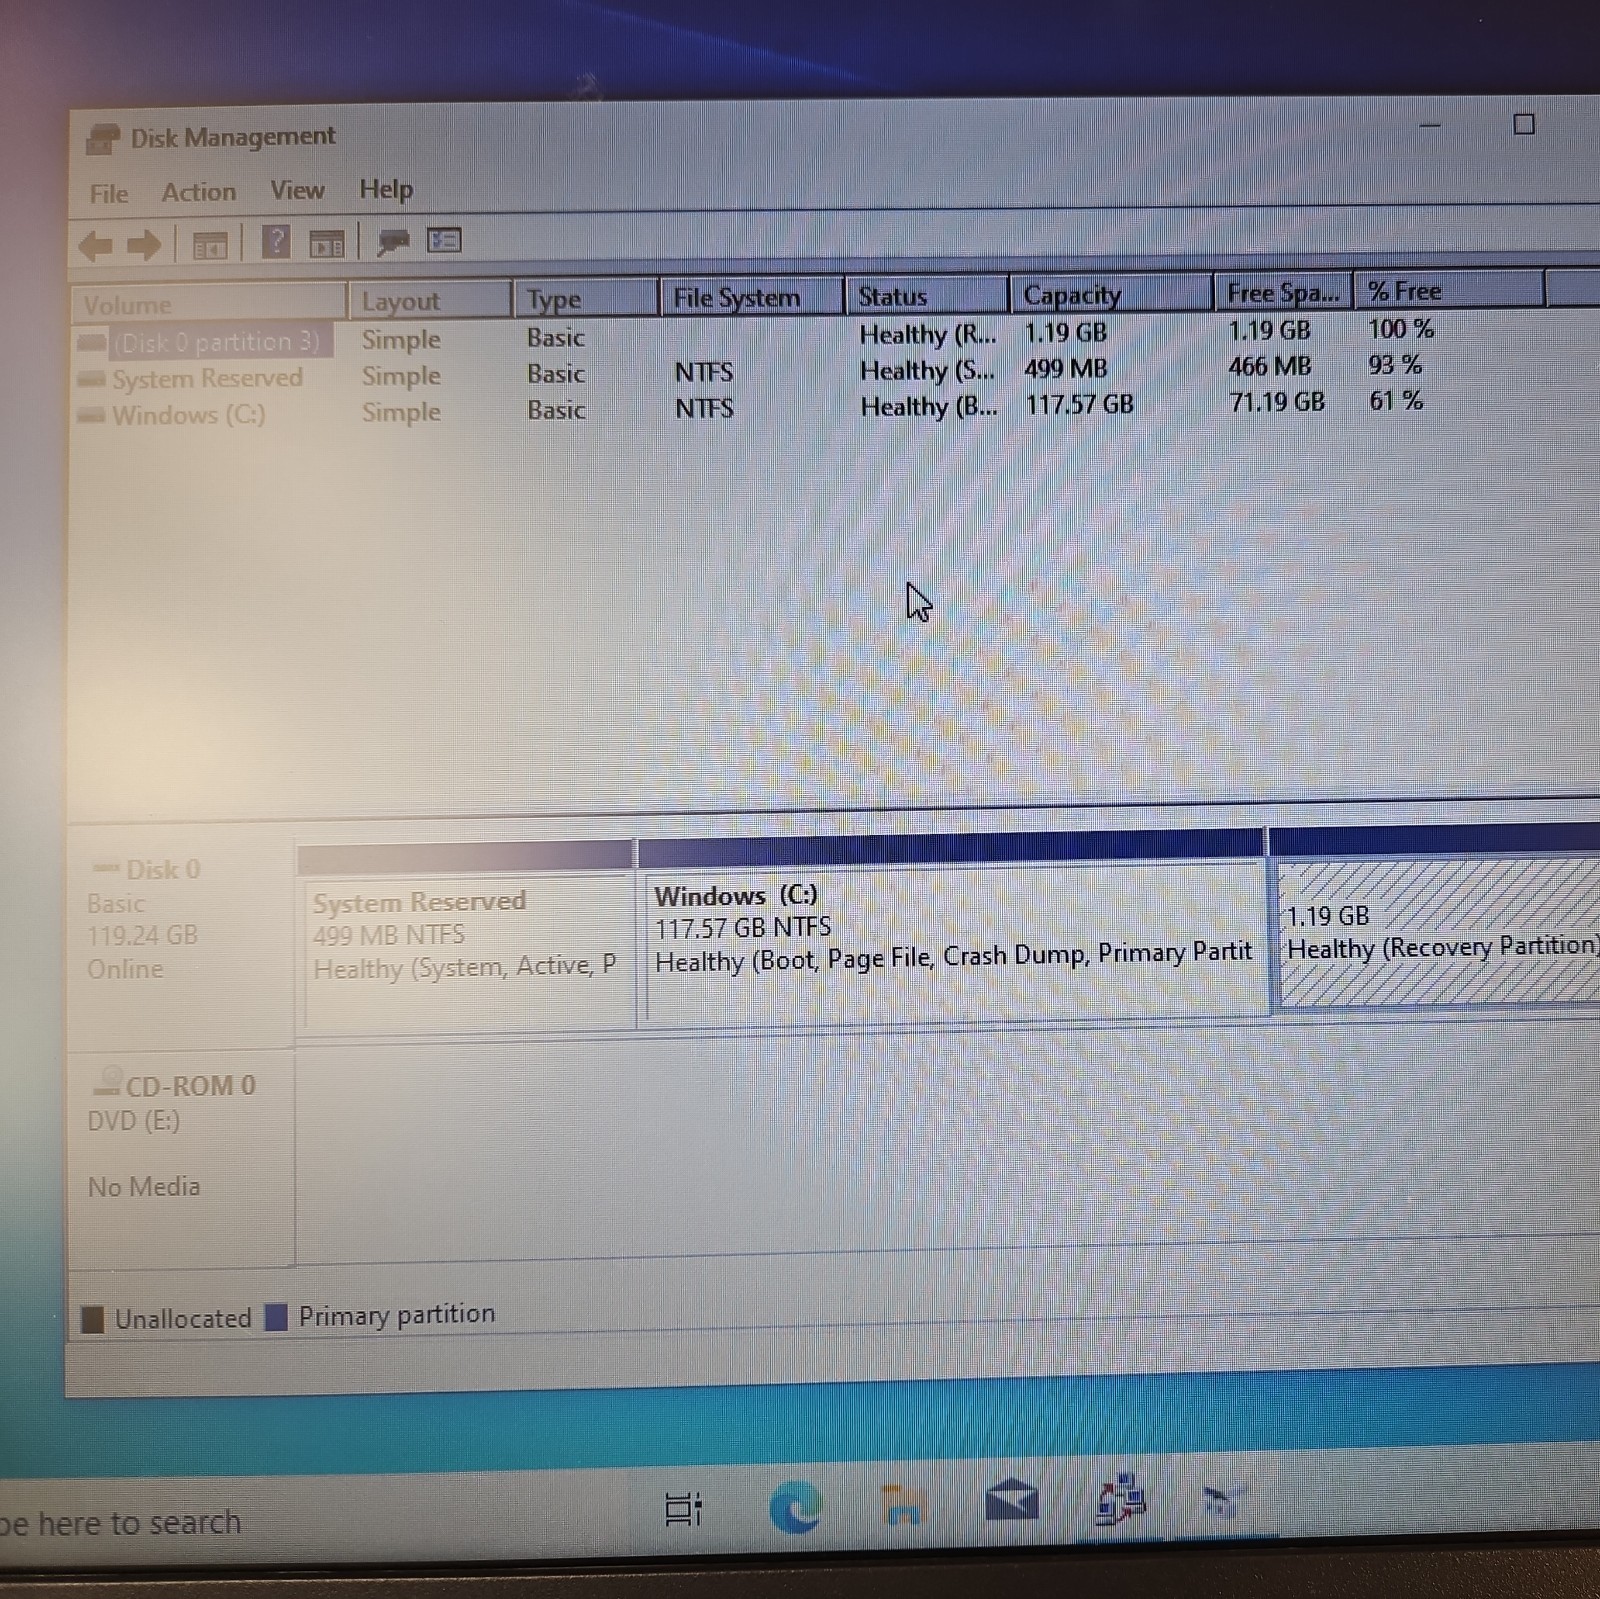1600x1599 pixels.
Task: Click the 71.19 GB free space cell
Action: [x=1276, y=402]
